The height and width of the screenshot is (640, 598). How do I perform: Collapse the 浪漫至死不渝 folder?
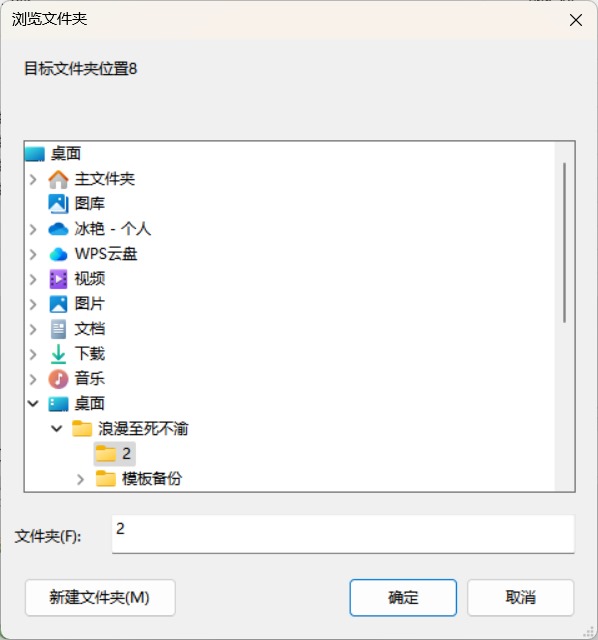(57, 429)
